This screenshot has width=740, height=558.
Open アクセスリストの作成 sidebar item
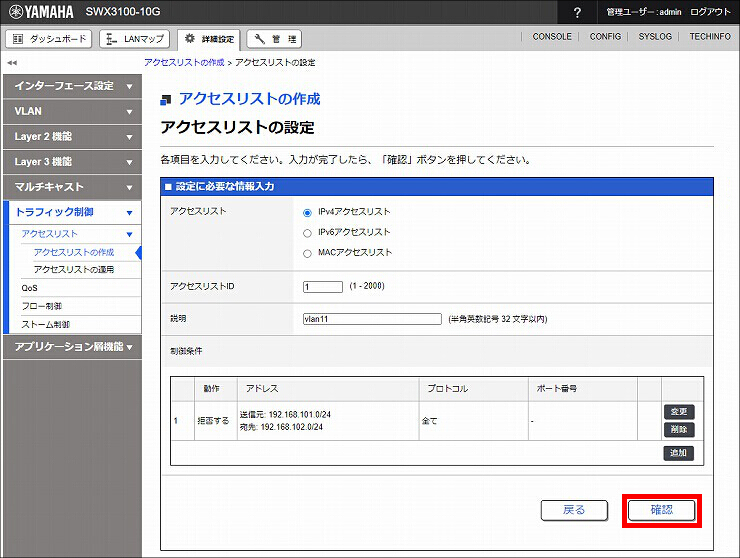pyautogui.click(x=74, y=253)
